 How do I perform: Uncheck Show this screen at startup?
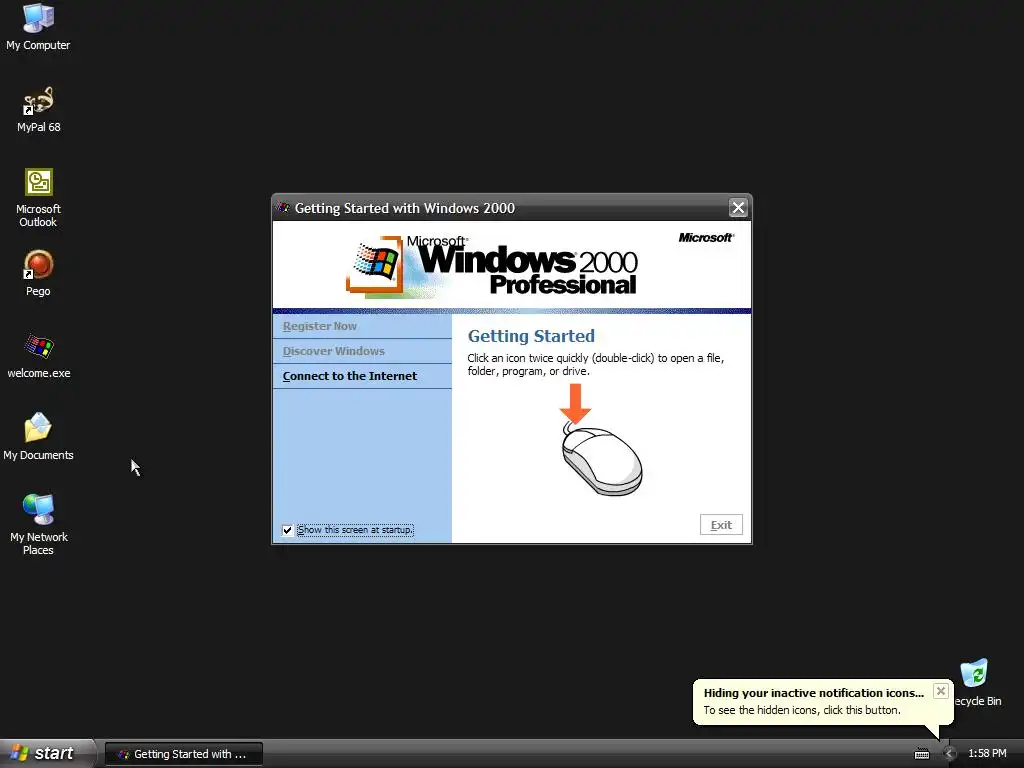[x=287, y=530]
